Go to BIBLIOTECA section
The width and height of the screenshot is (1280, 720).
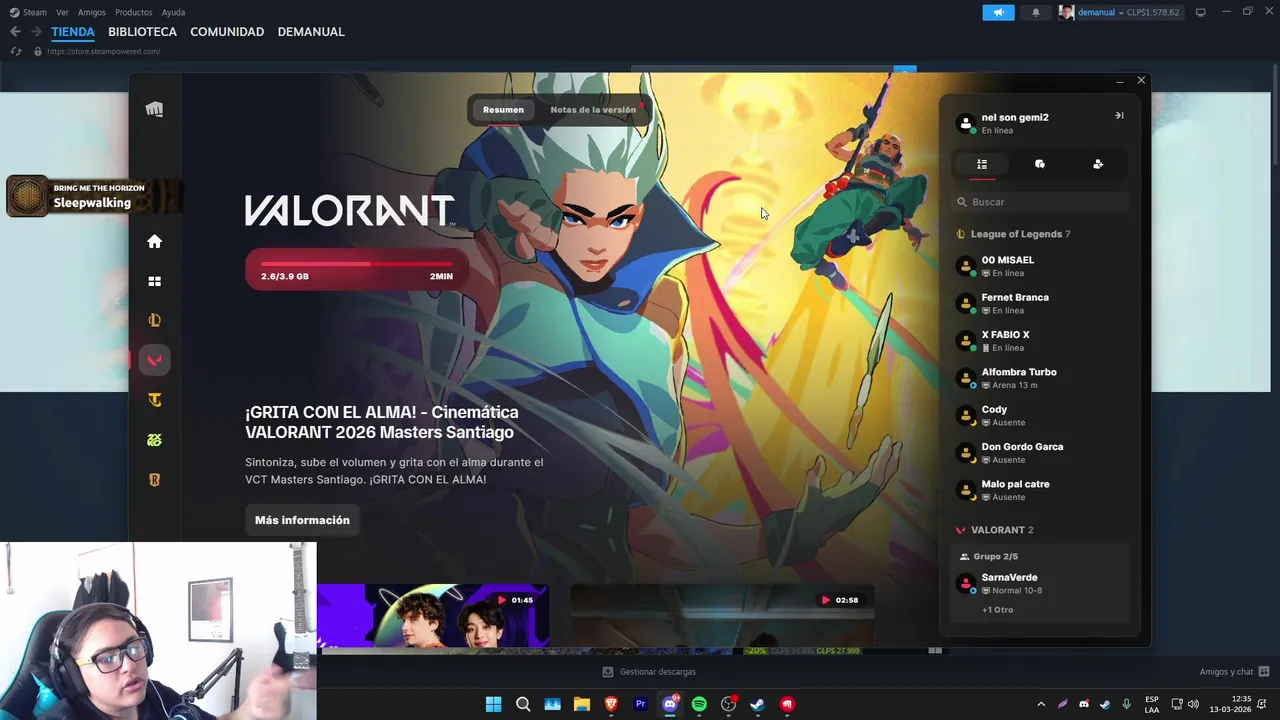(x=142, y=32)
